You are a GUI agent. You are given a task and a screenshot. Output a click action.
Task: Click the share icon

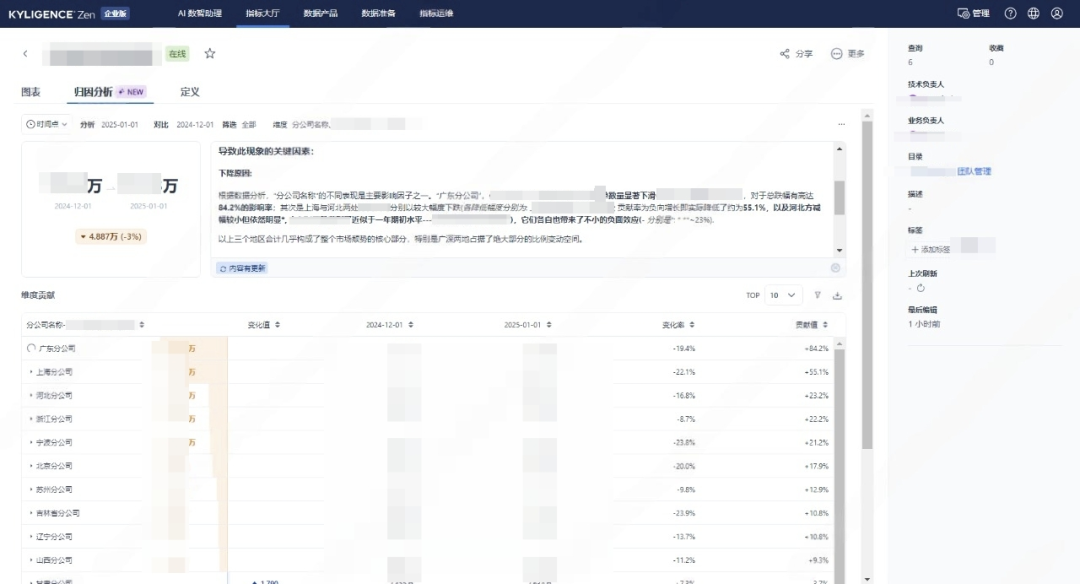[x=785, y=54]
